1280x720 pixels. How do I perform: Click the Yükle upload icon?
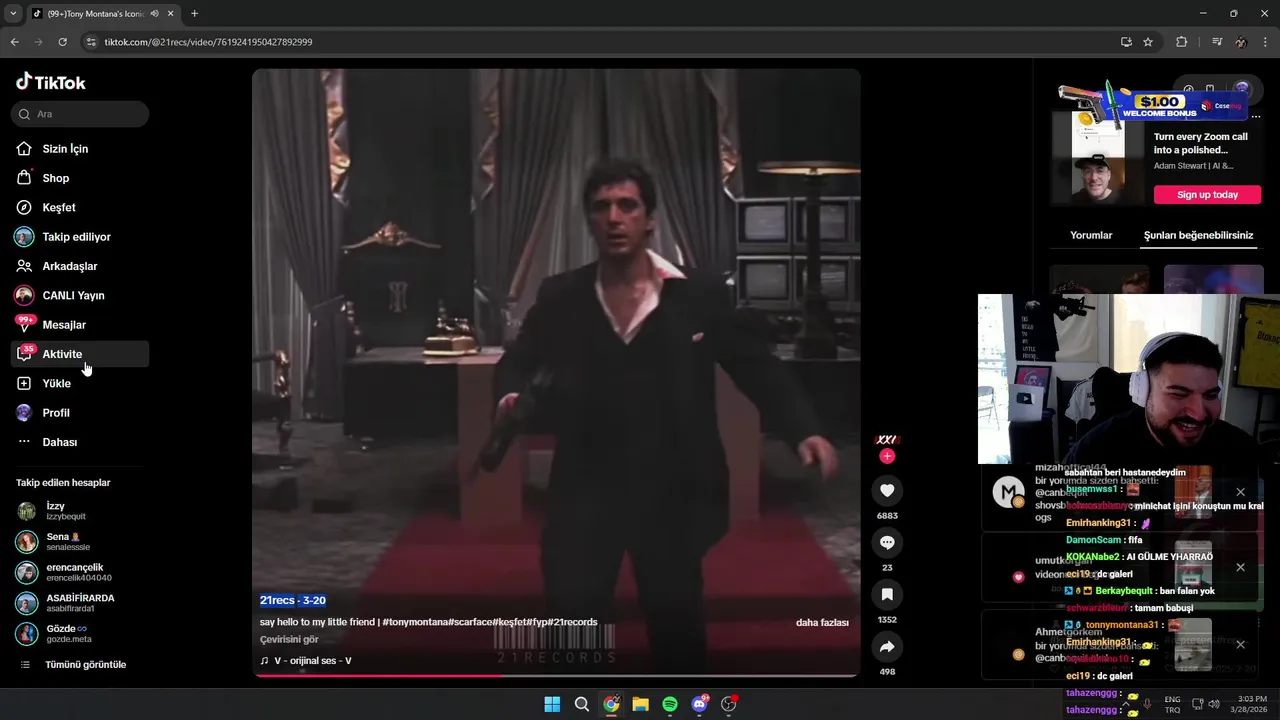[x=24, y=383]
